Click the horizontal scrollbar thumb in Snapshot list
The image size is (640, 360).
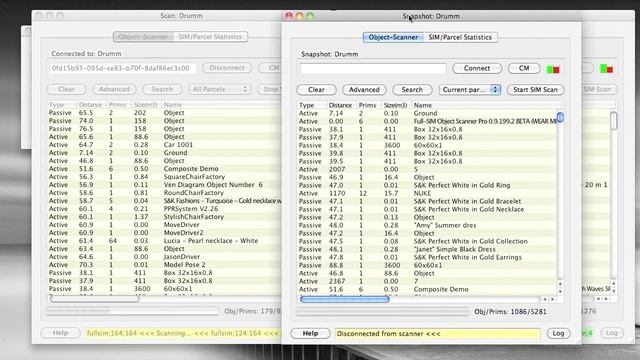click(x=344, y=299)
